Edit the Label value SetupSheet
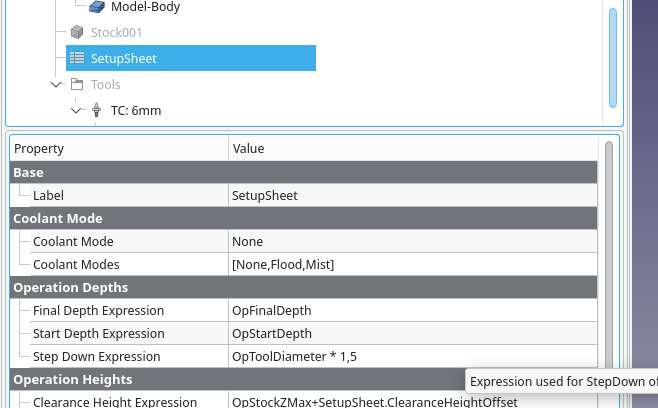Viewport: 658px width, 408px height. (410, 196)
